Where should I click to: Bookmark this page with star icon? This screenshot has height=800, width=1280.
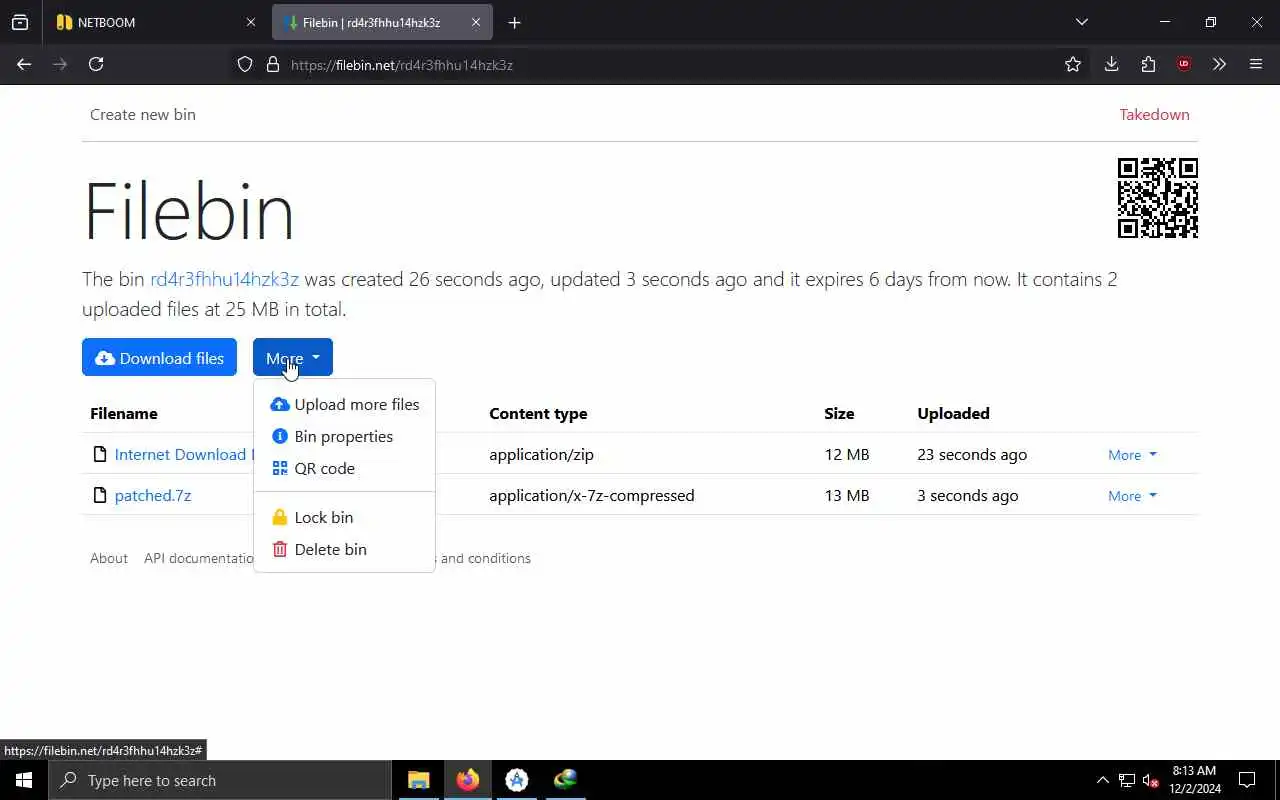(1073, 64)
